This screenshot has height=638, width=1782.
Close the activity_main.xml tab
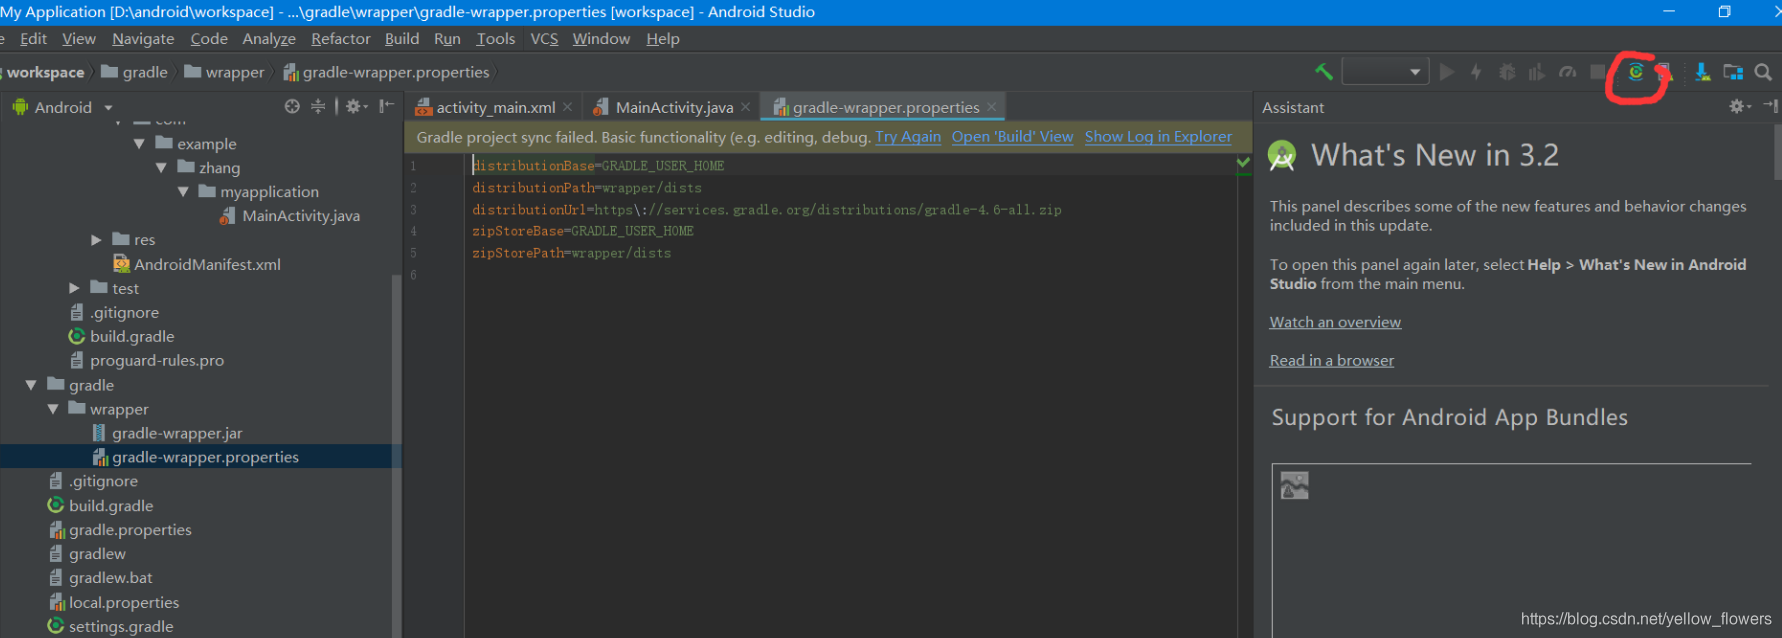coord(568,107)
